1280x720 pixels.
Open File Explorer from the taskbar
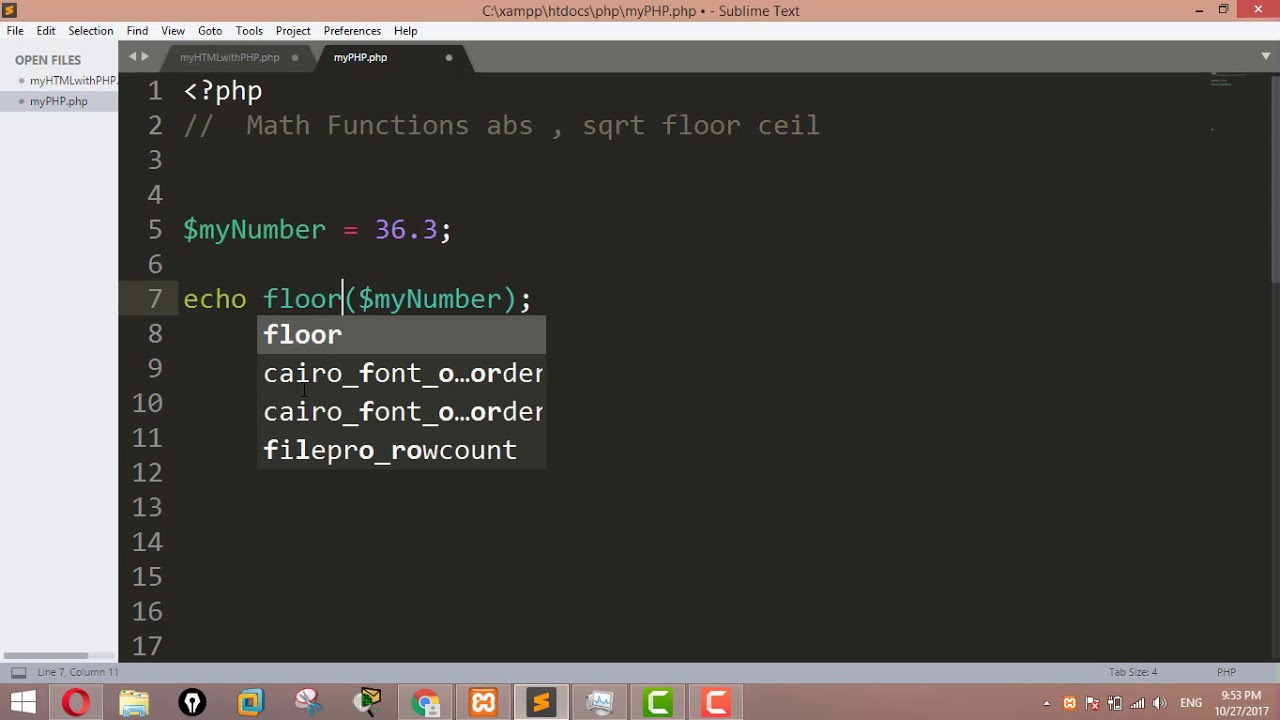(x=134, y=702)
